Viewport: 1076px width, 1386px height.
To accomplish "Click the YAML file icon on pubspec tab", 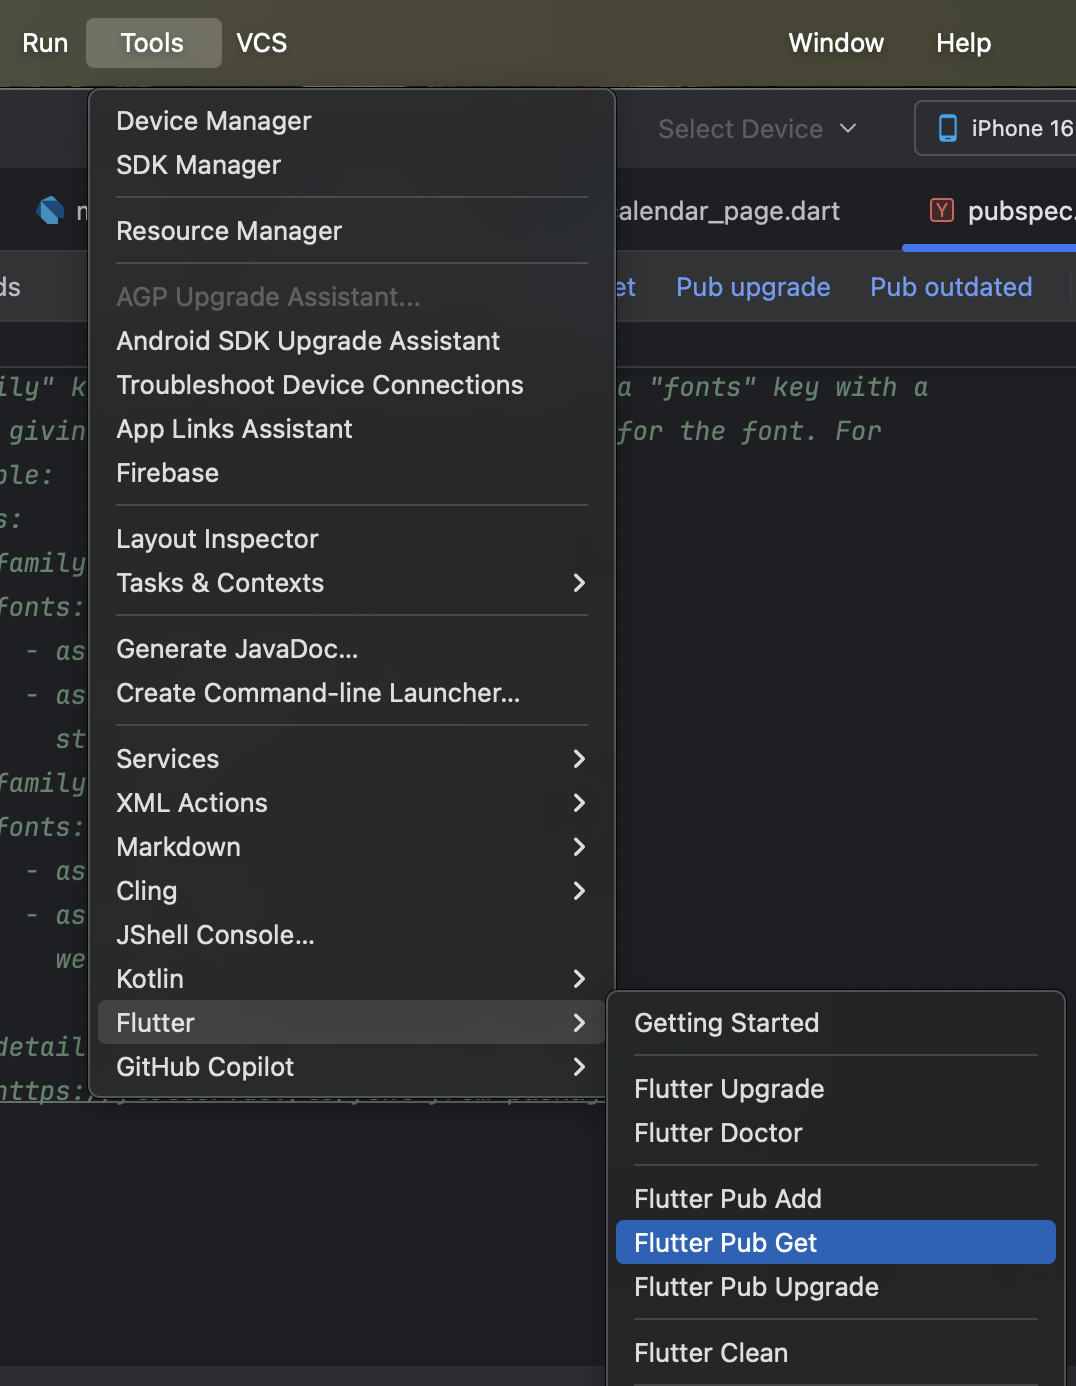I will tap(941, 210).
